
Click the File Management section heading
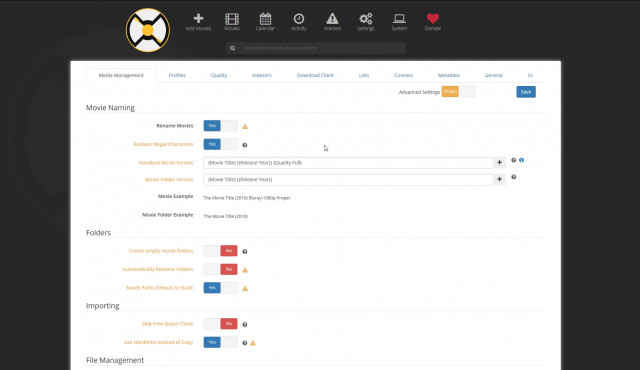click(x=115, y=360)
